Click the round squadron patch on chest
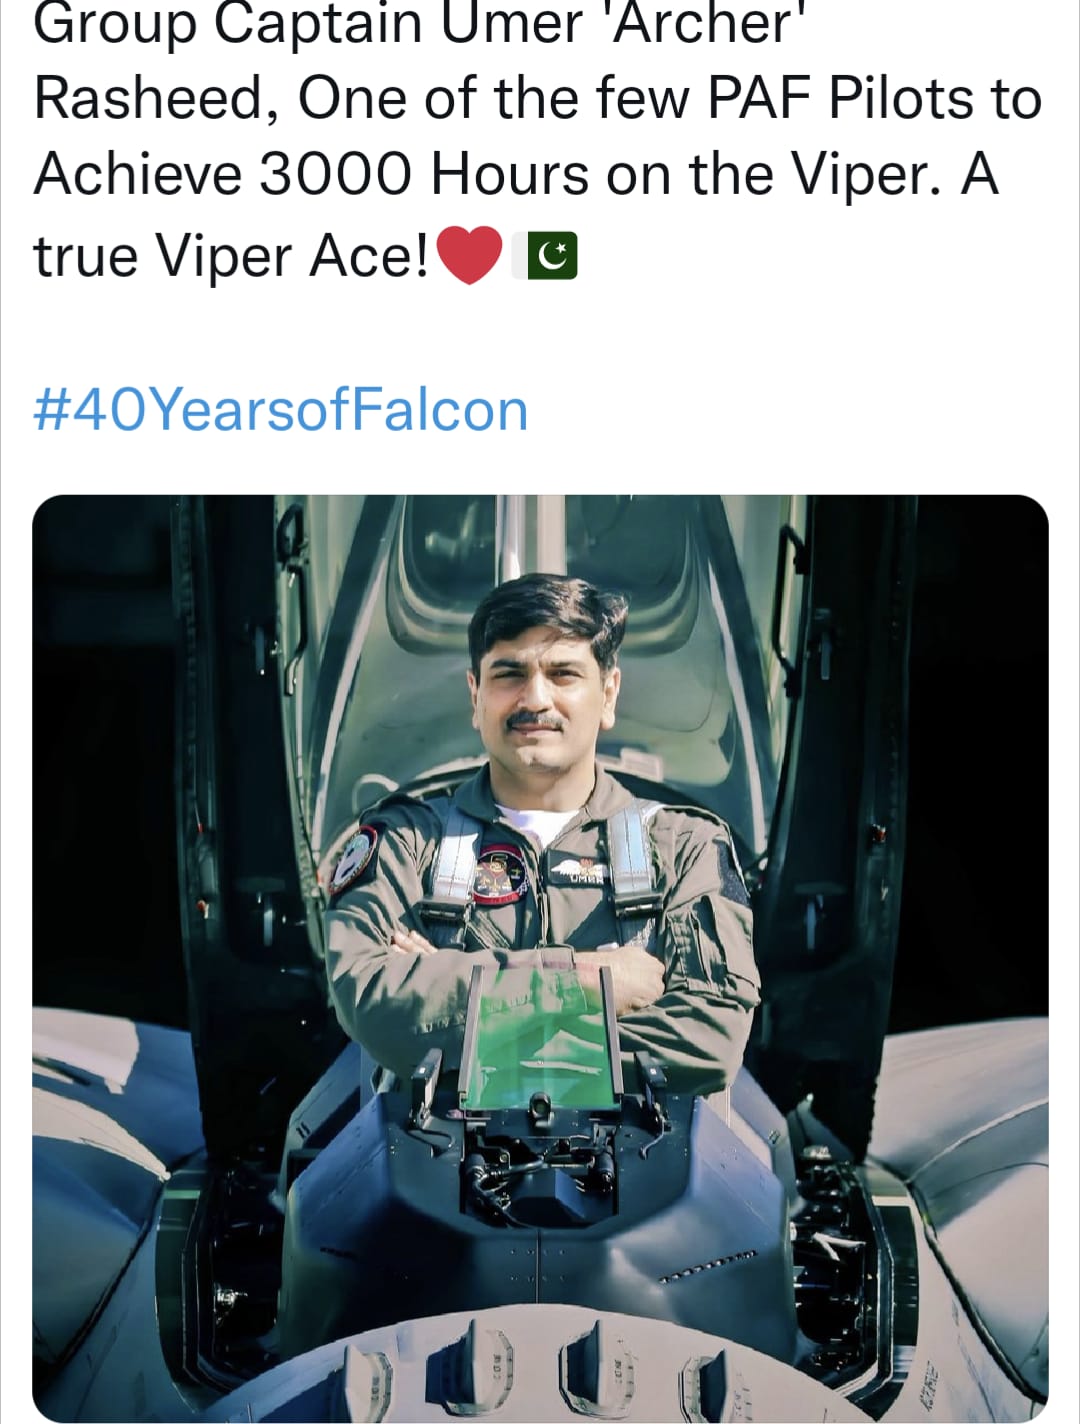1080x1424 pixels. pos(500,873)
